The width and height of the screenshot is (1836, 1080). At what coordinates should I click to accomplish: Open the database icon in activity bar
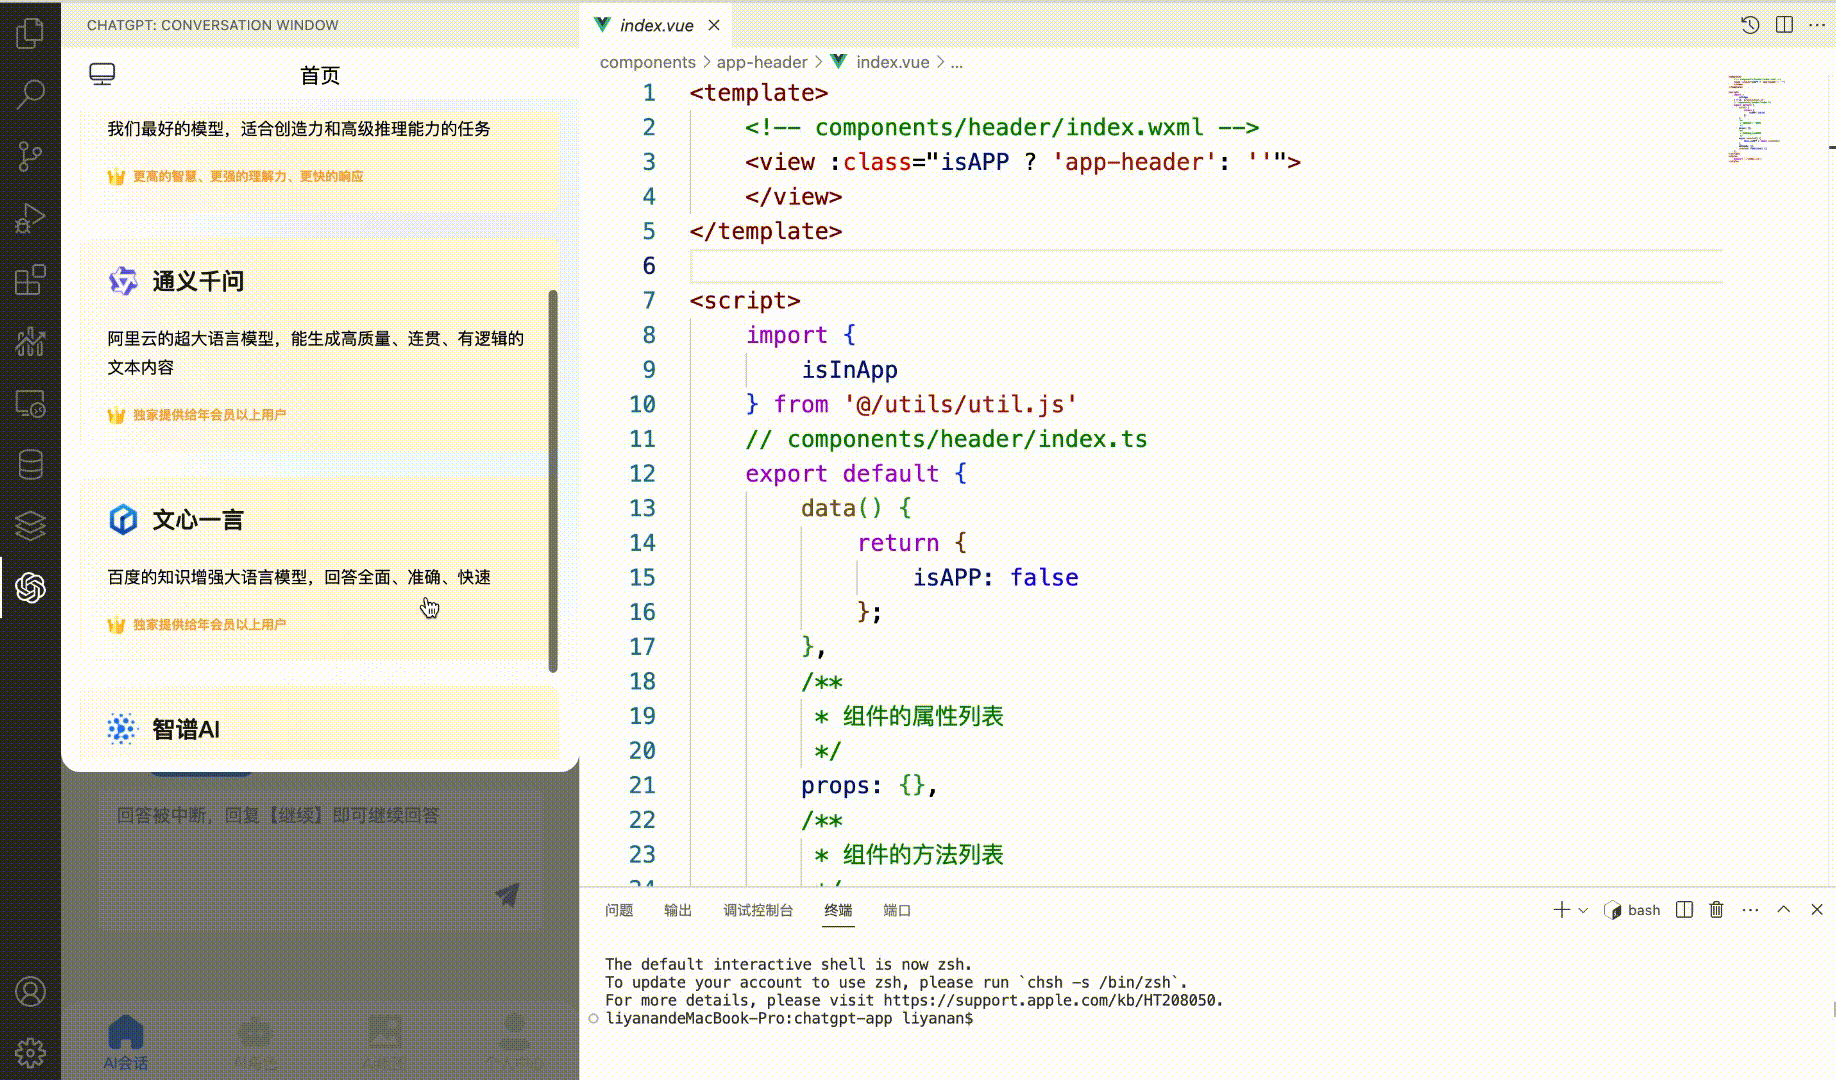click(x=30, y=465)
